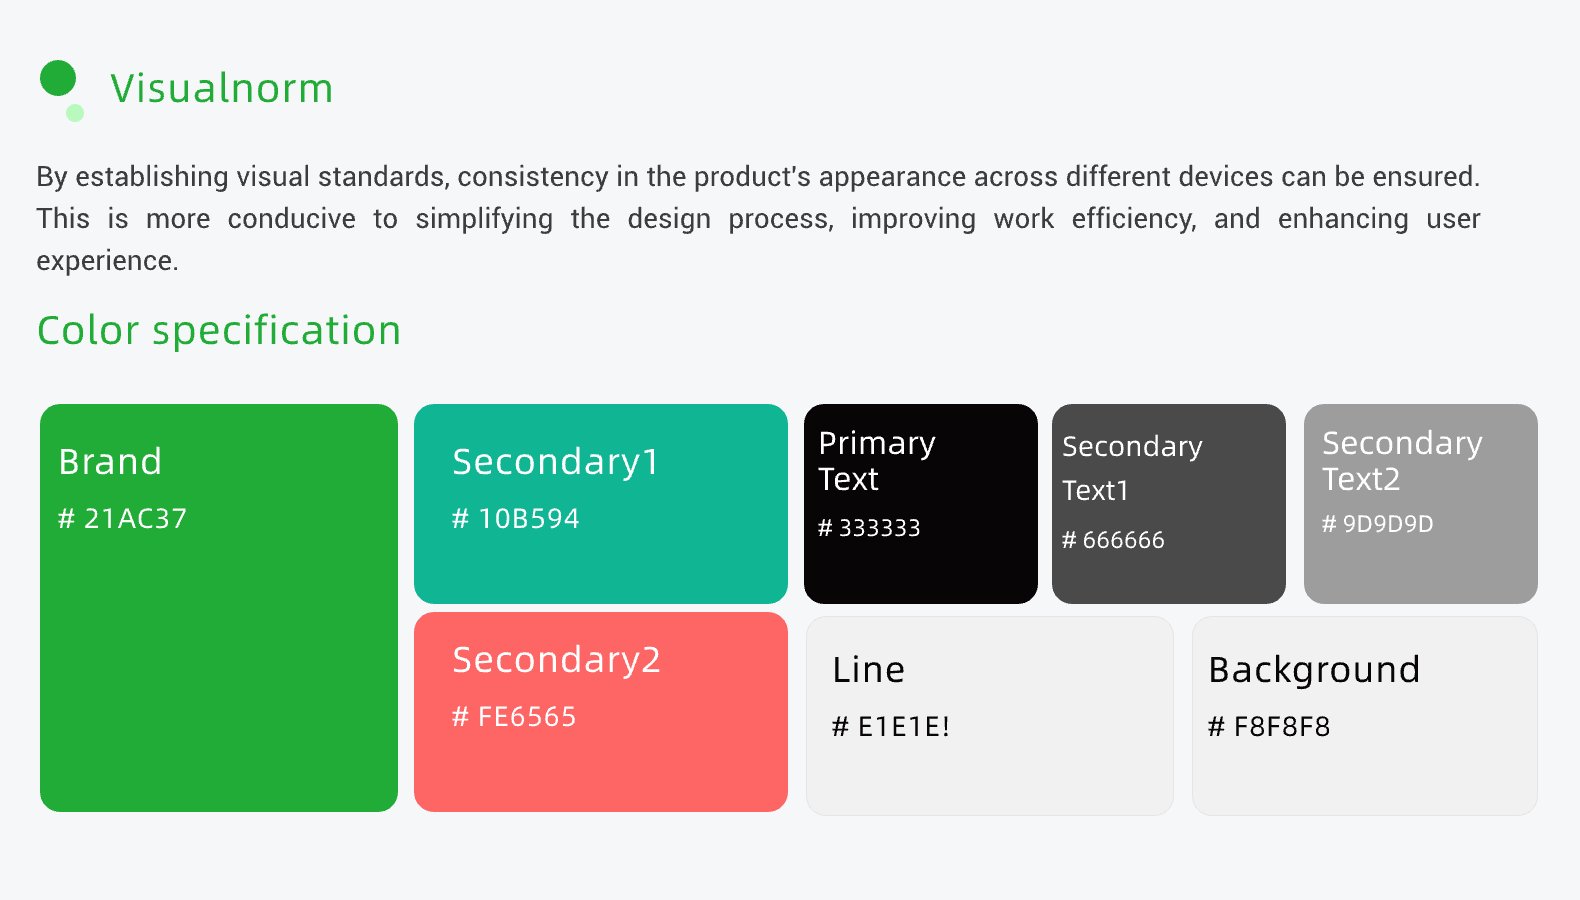Viewport: 1580px width, 900px height.
Task: Click the # 21AC37 hex code
Action: (122, 518)
